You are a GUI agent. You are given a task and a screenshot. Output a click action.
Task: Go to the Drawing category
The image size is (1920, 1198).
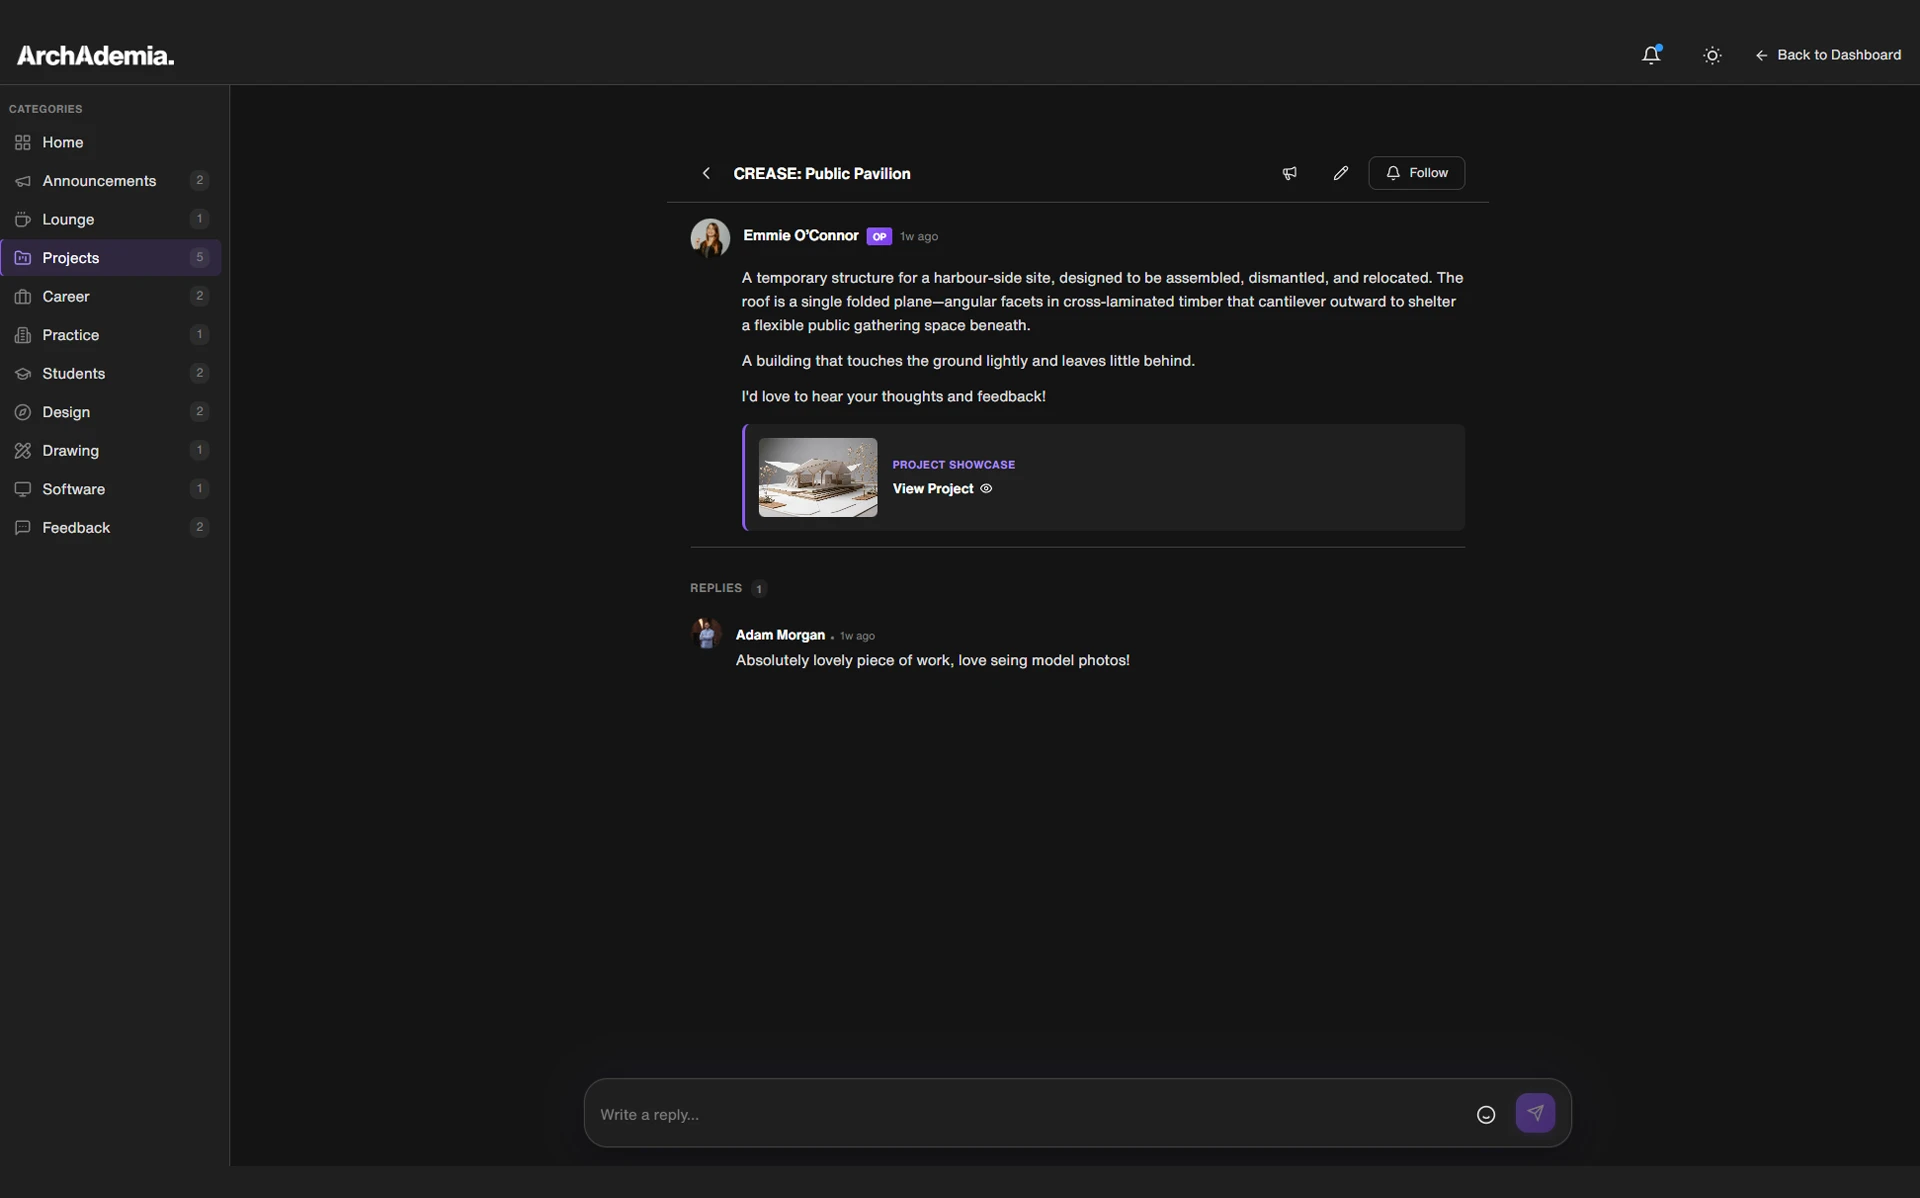(x=70, y=450)
